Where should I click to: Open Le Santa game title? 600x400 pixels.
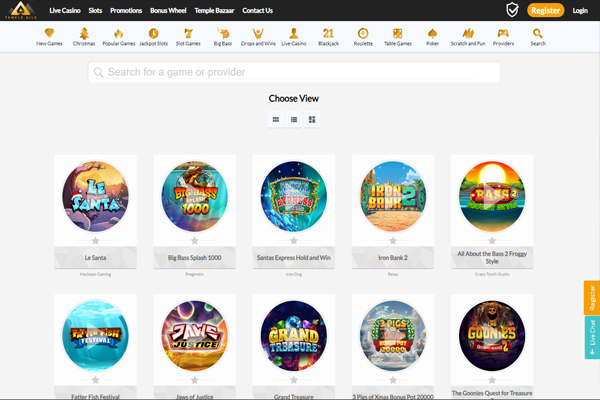tap(95, 258)
